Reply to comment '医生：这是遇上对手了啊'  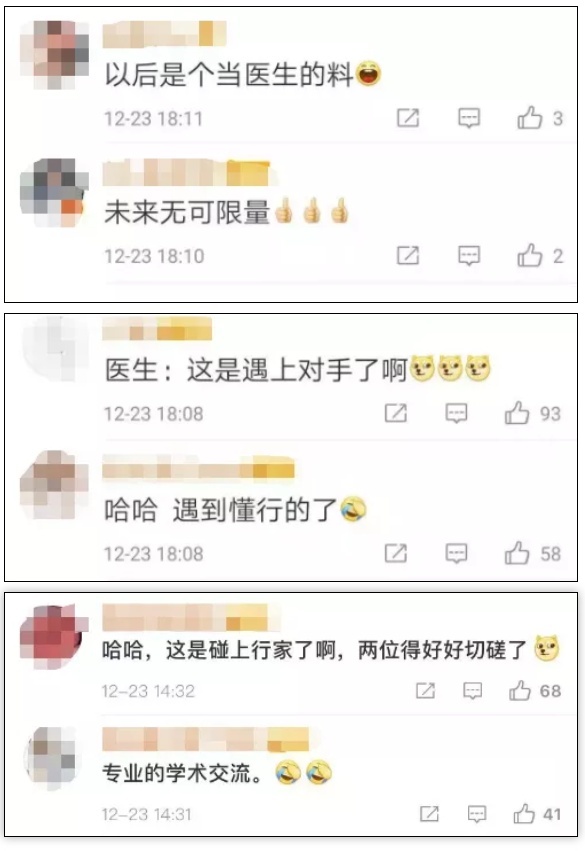[456, 414]
